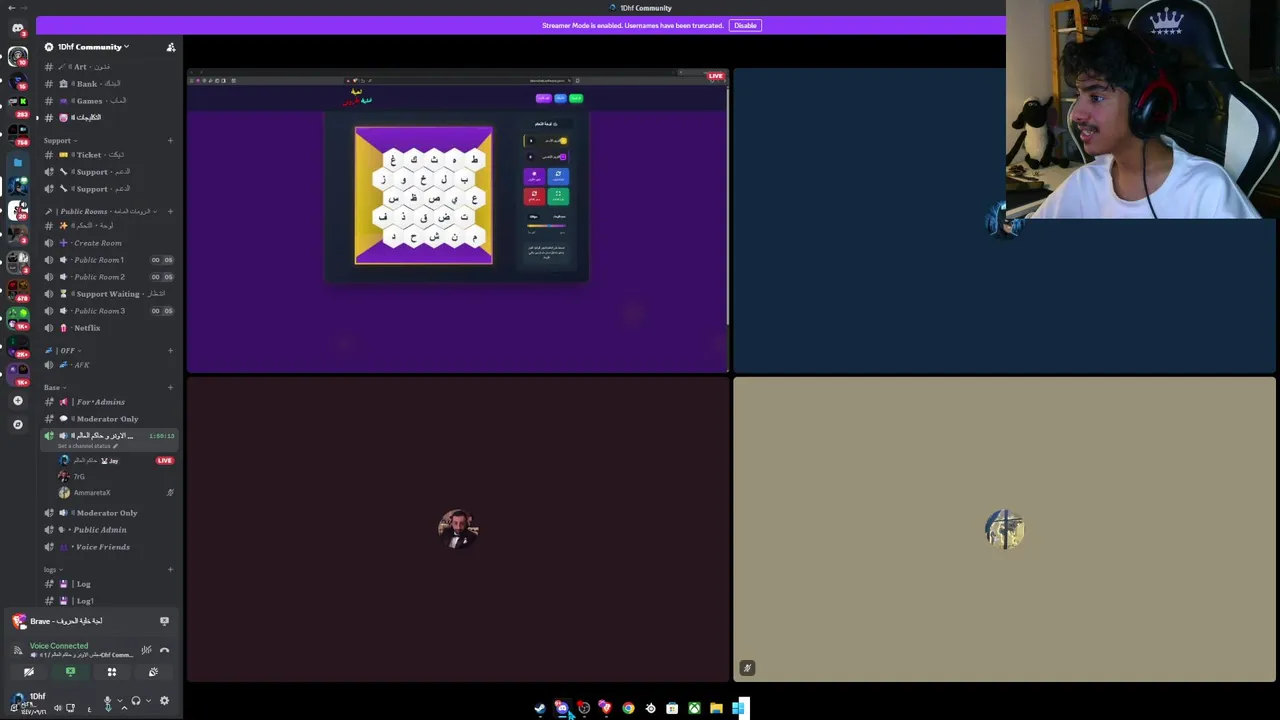Disconnect from voice with hang-up icon
The width and height of the screenshot is (1280, 720).
pyautogui.click(x=164, y=650)
